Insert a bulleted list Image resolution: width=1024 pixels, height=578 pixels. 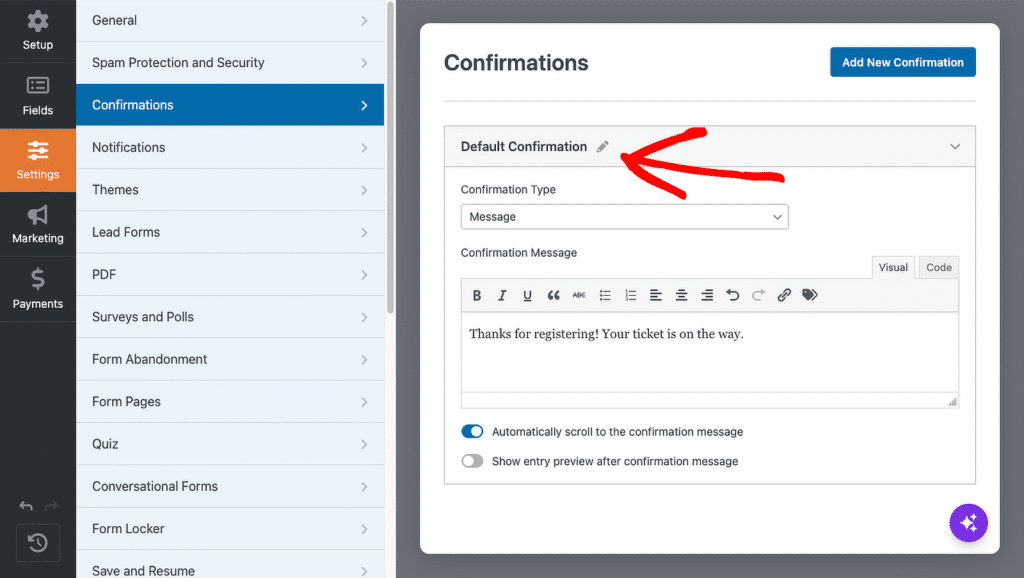pos(605,295)
